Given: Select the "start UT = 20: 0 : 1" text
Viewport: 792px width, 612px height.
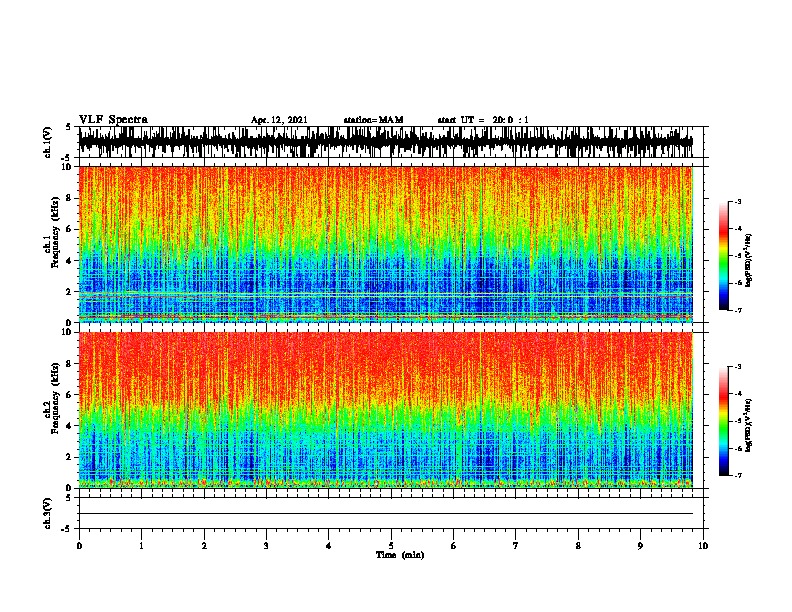Looking at the screenshot, I should click(483, 120).
